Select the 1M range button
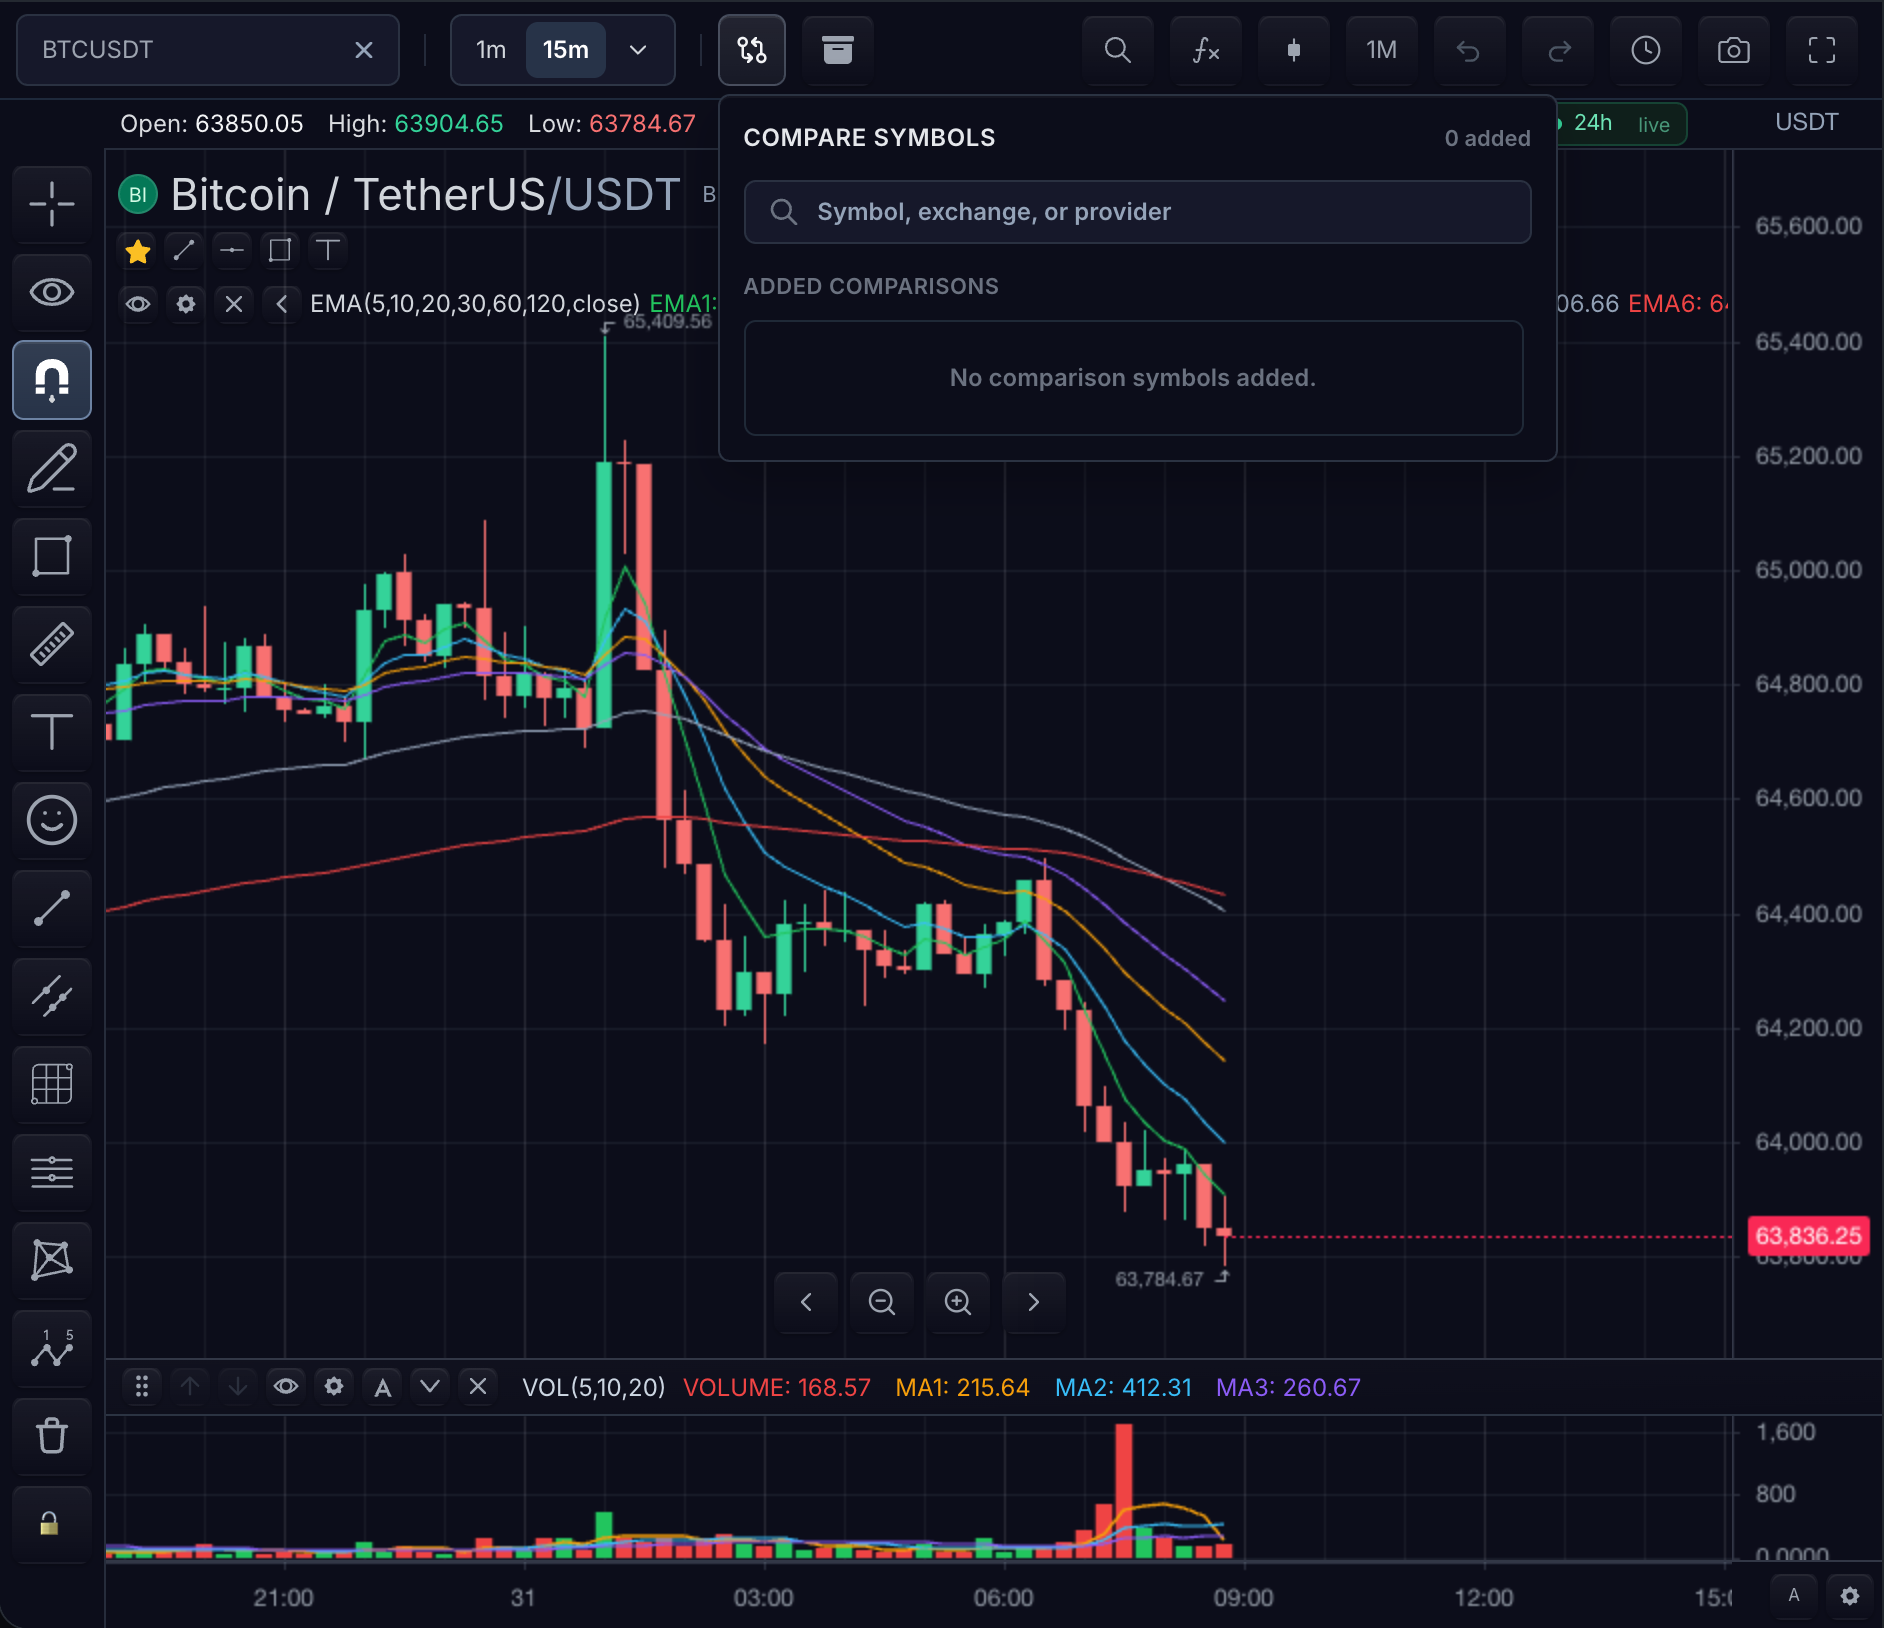 click(1382, 50)
